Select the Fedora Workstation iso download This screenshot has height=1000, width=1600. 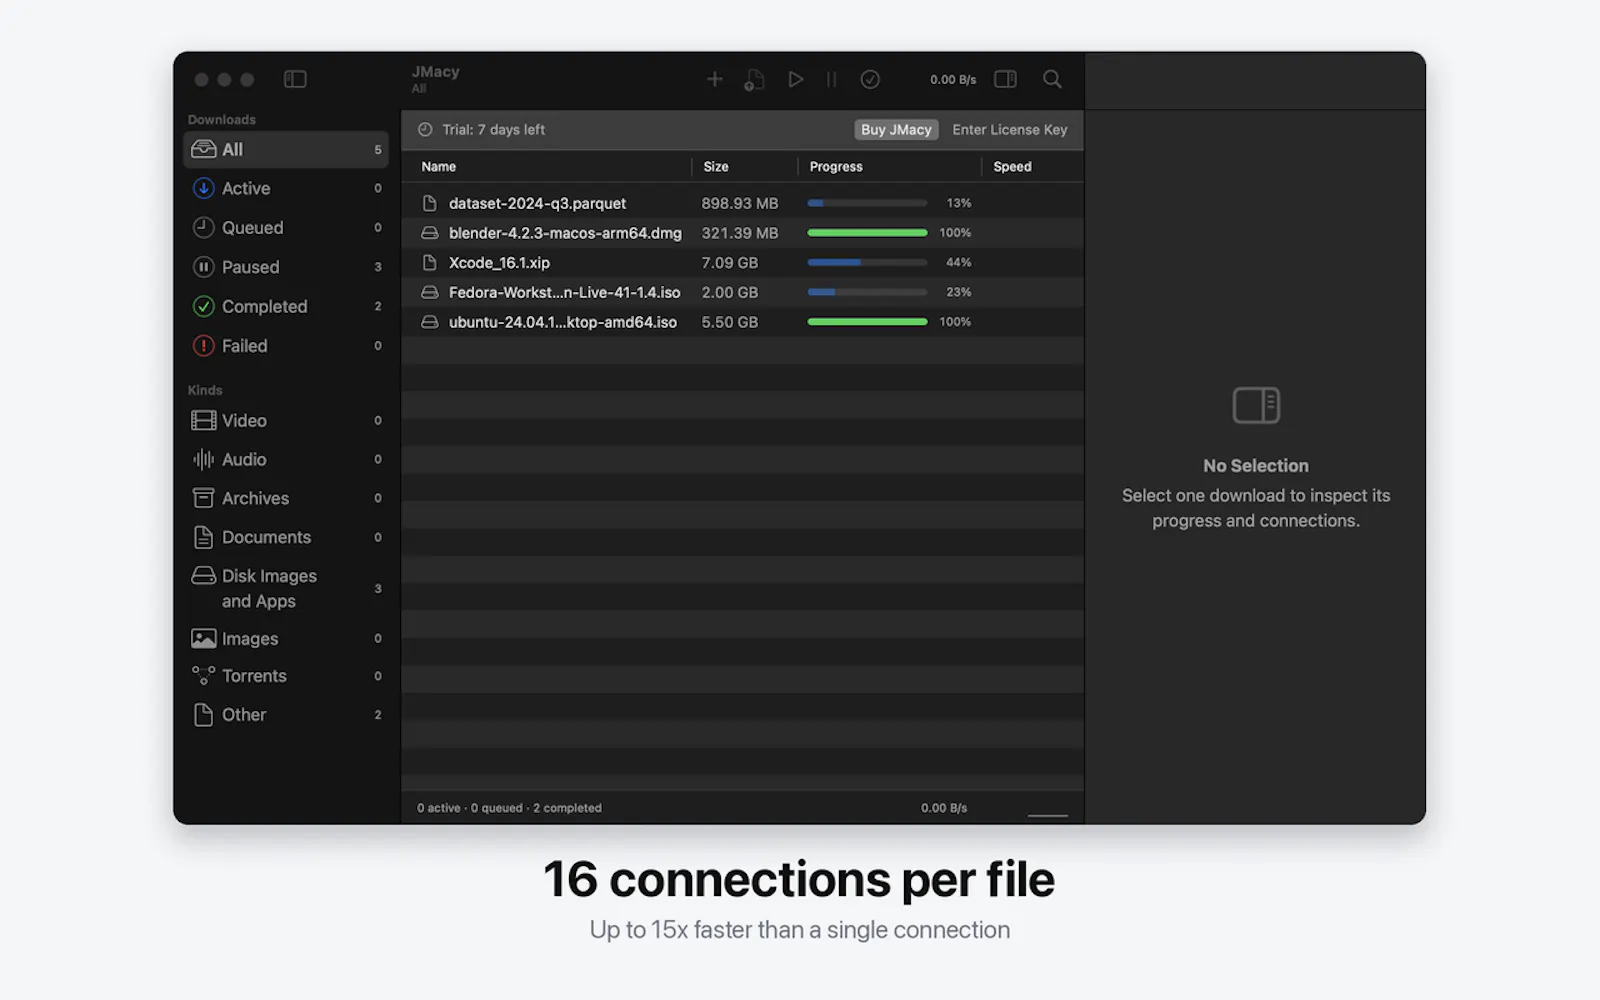point(743,292)
